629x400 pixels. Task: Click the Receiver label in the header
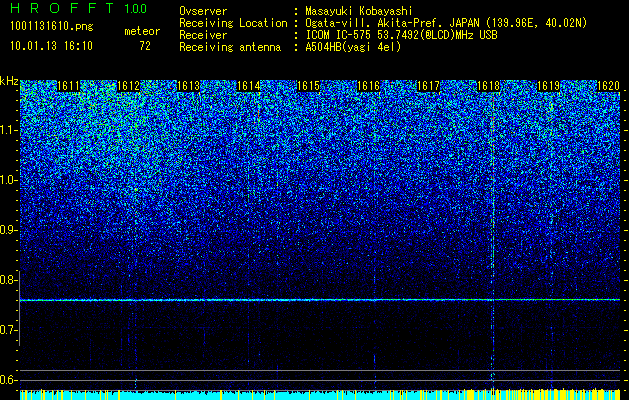click(x=203, y=35)
